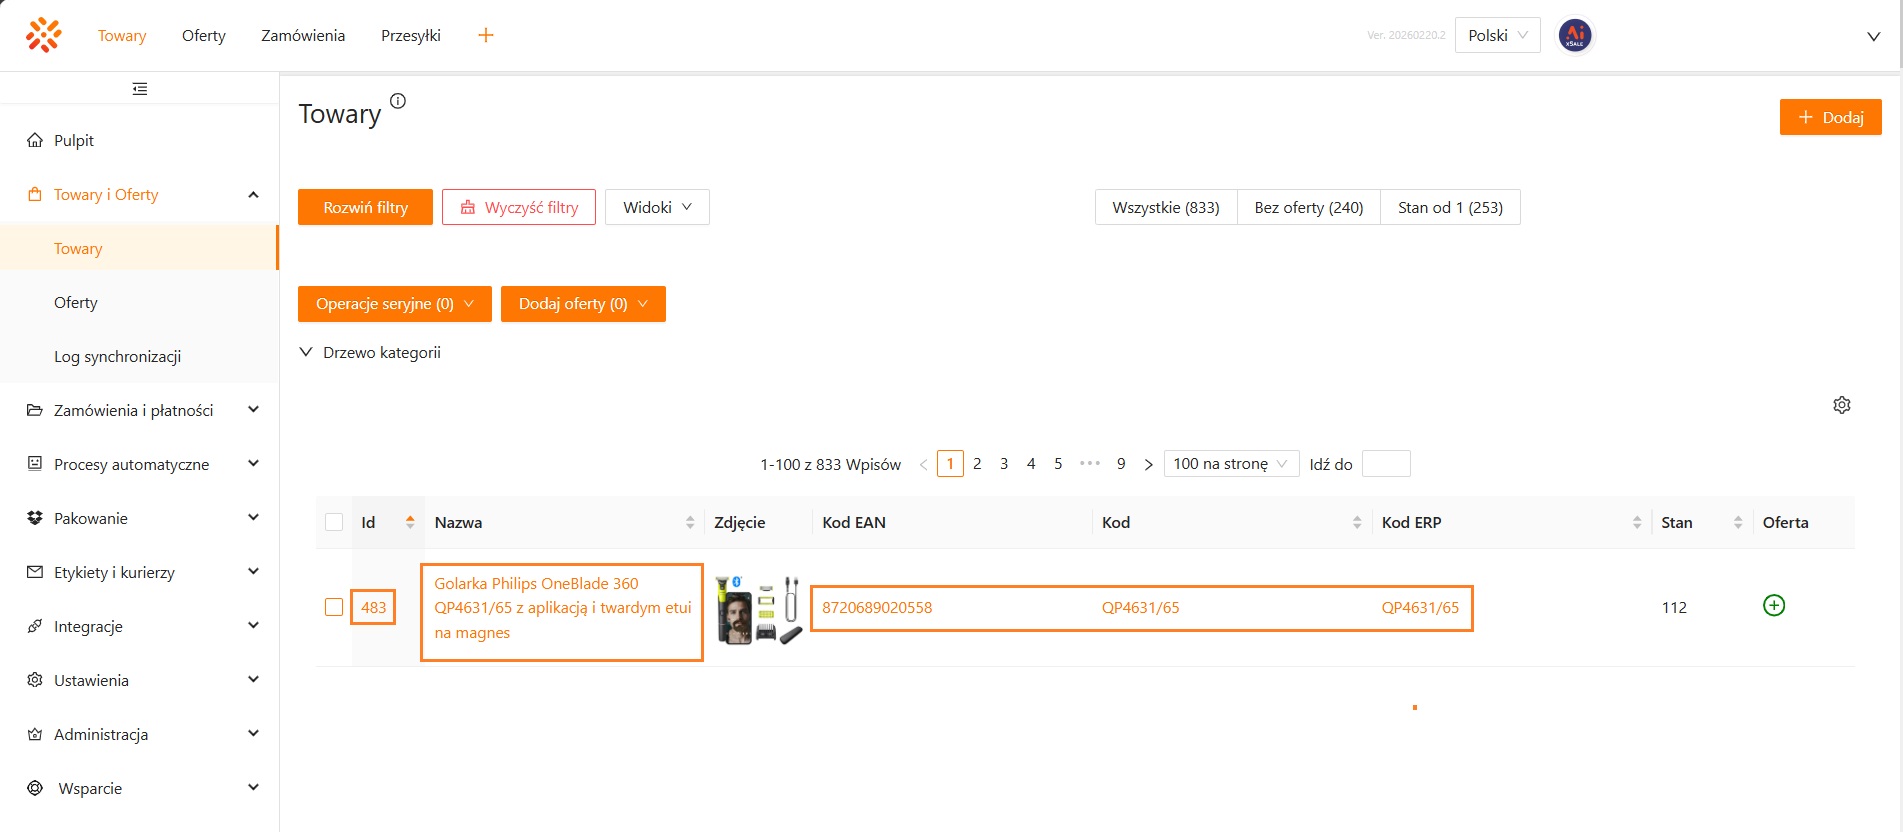Viewport: 1903px width, 832px height.
Task: Collapse the sidebar with the menu-fold icon
Action: [x=140, y=89]
